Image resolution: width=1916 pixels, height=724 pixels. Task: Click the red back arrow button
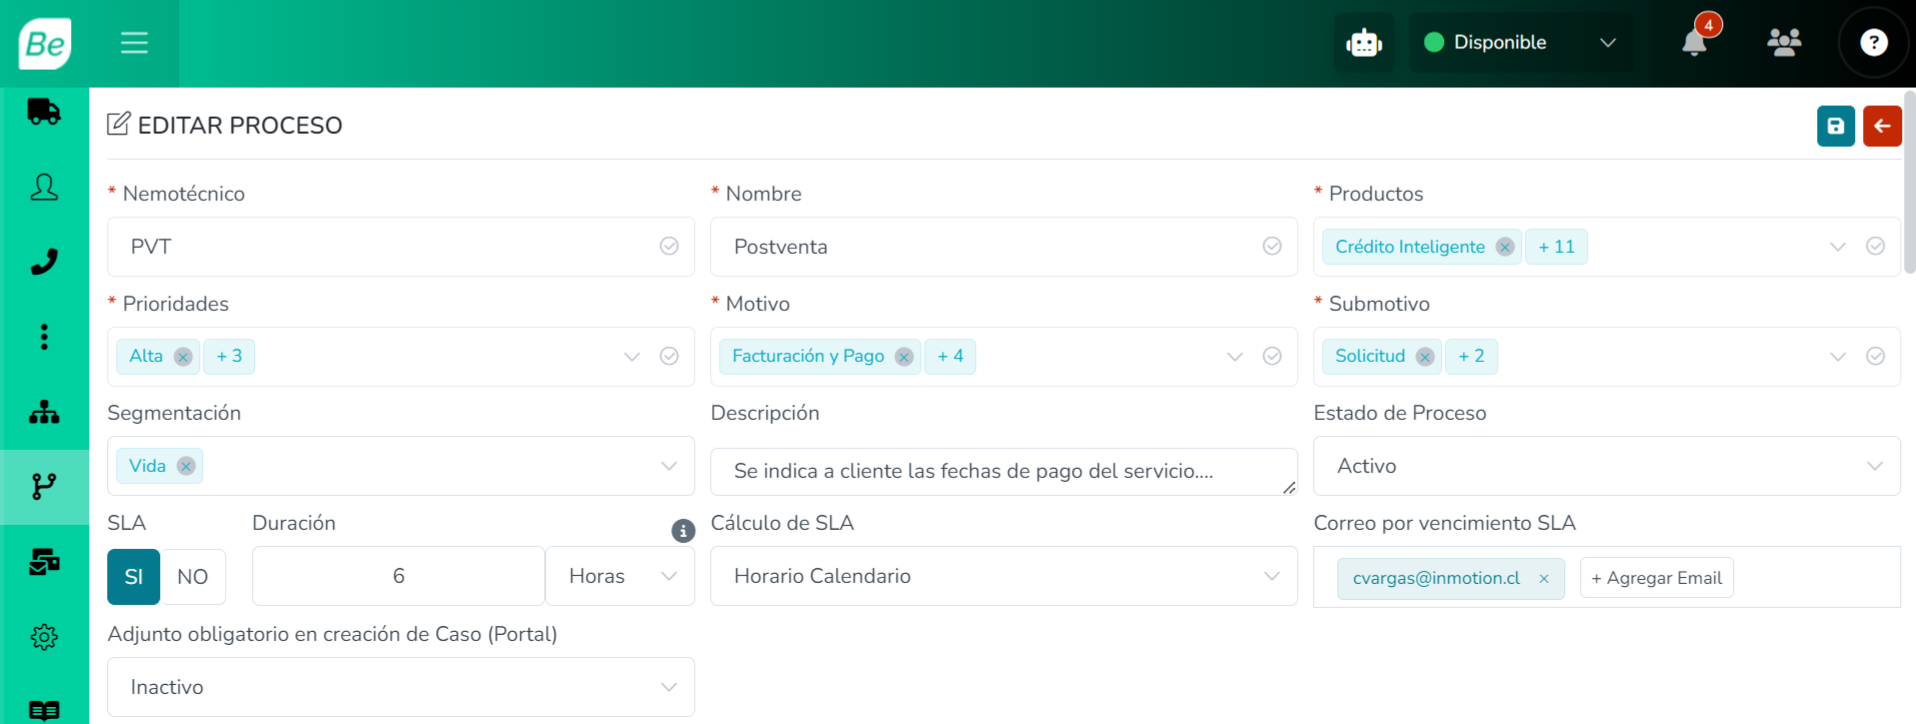1881,126
